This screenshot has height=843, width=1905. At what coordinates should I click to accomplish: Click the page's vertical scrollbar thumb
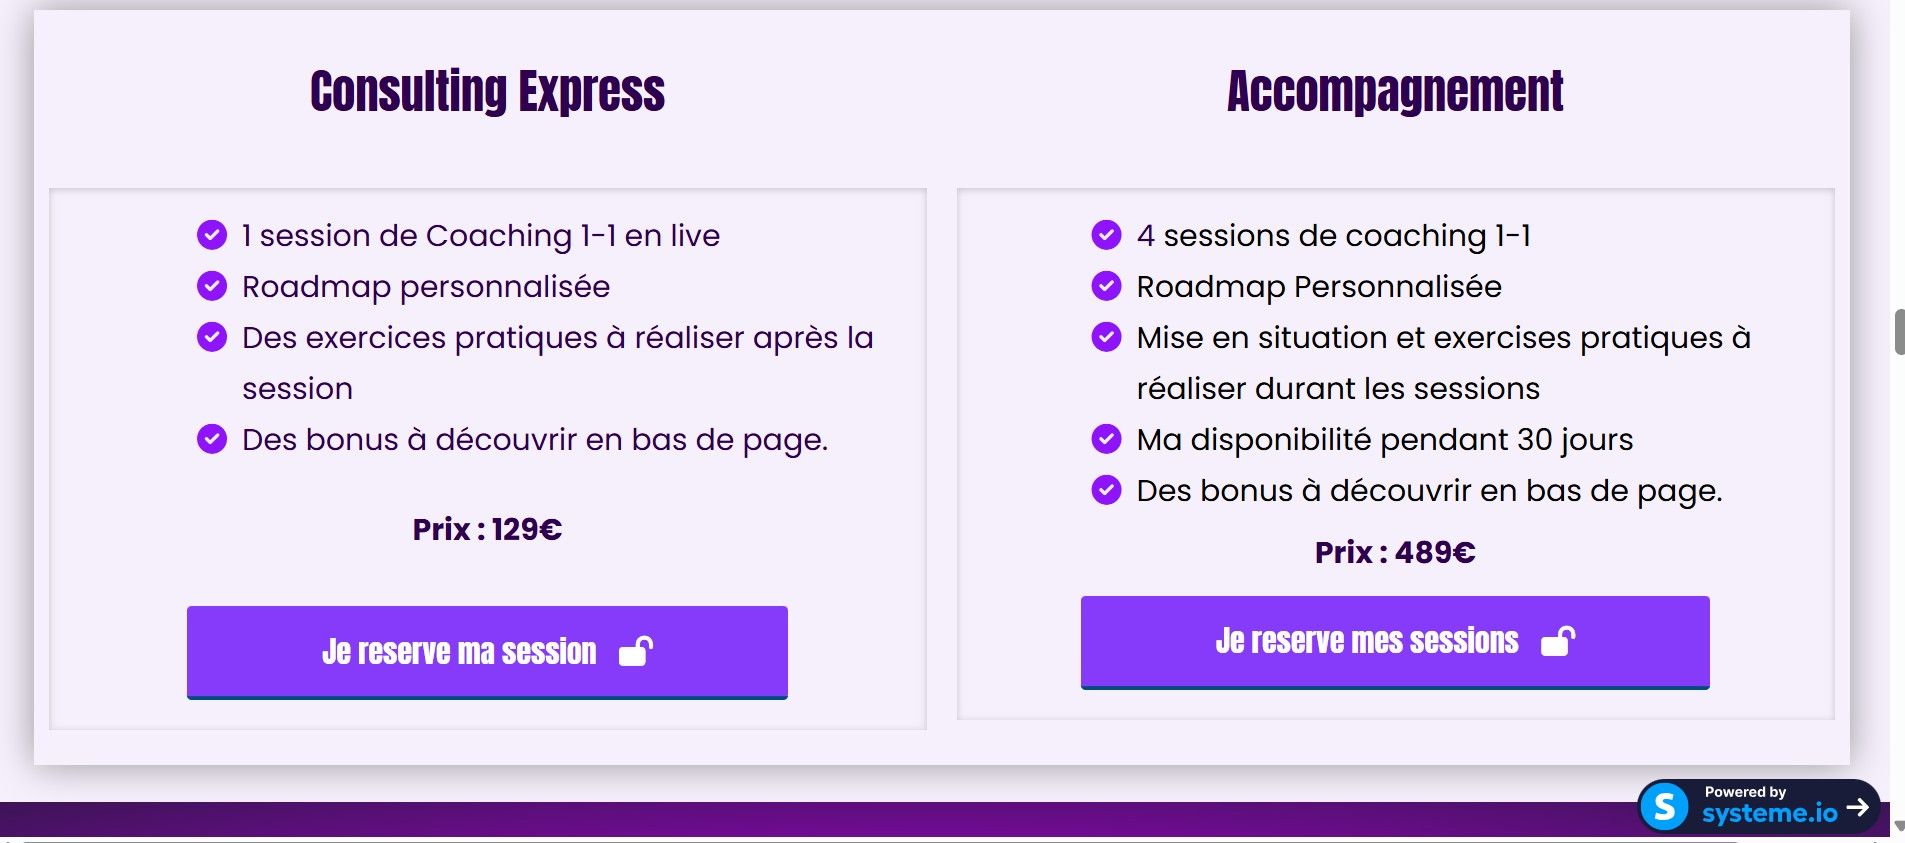pyautogui.click(x=1898, y=332)
